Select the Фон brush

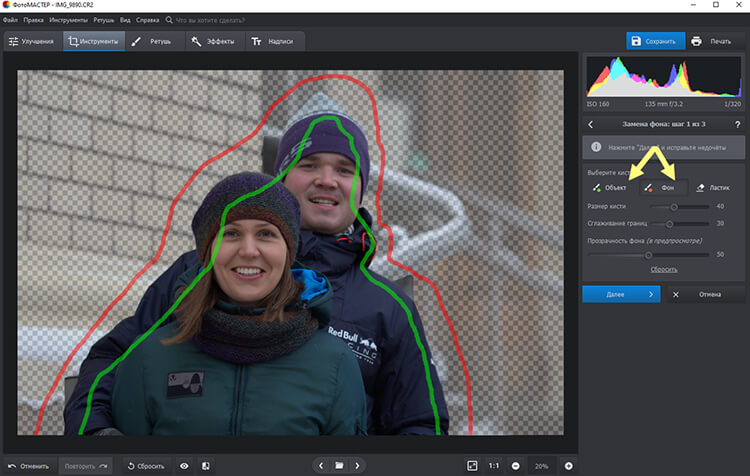tap(660, 187)
